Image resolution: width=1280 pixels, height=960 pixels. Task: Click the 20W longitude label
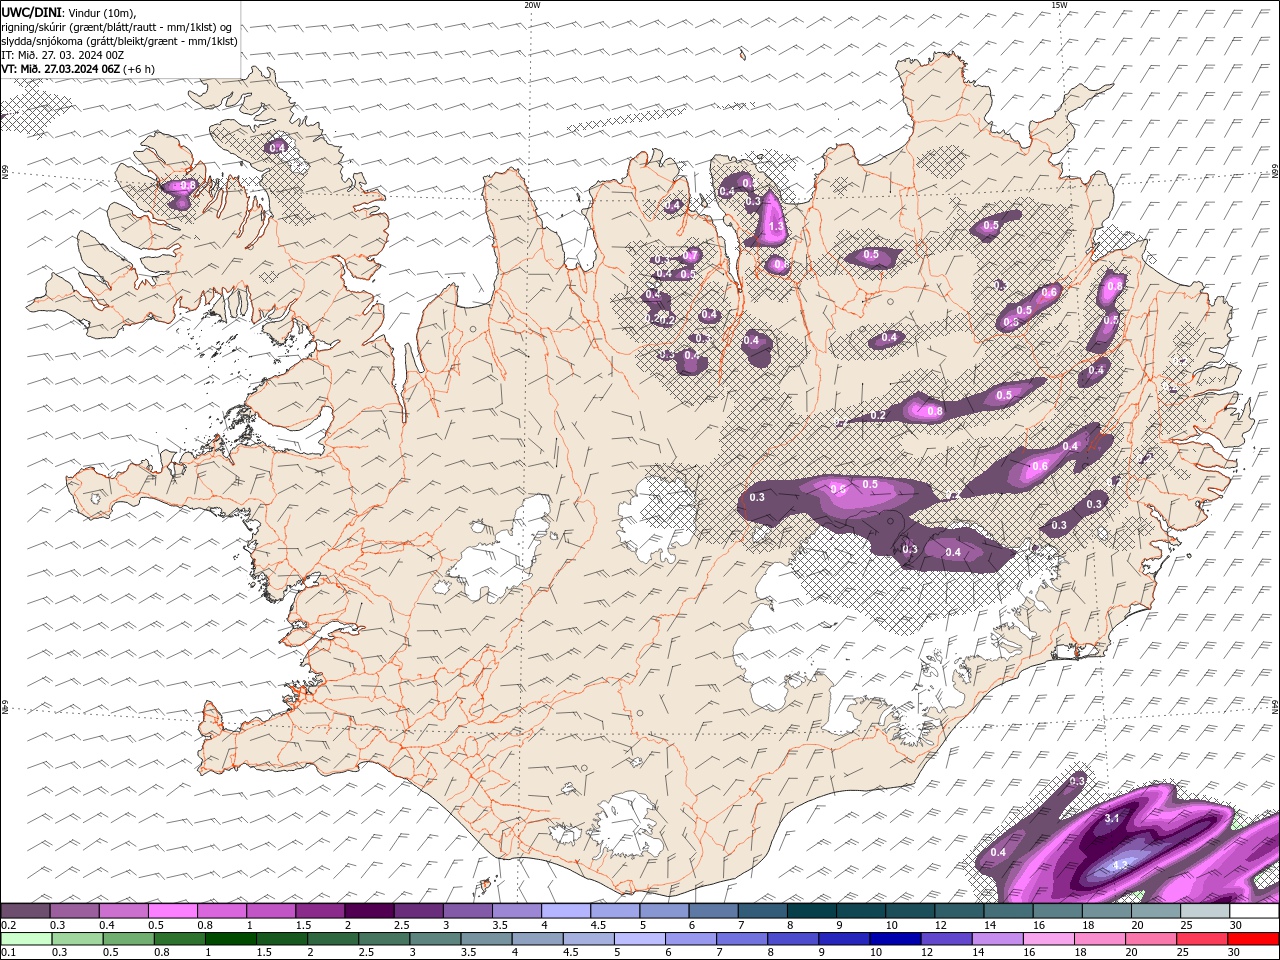point(532,5)
